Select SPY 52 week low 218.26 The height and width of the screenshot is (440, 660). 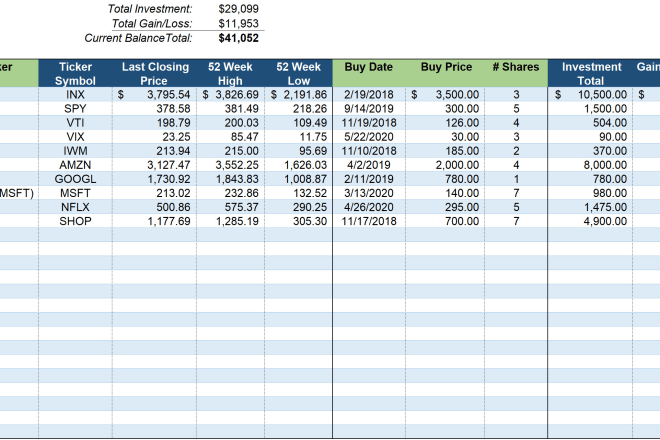pos(299,109)
